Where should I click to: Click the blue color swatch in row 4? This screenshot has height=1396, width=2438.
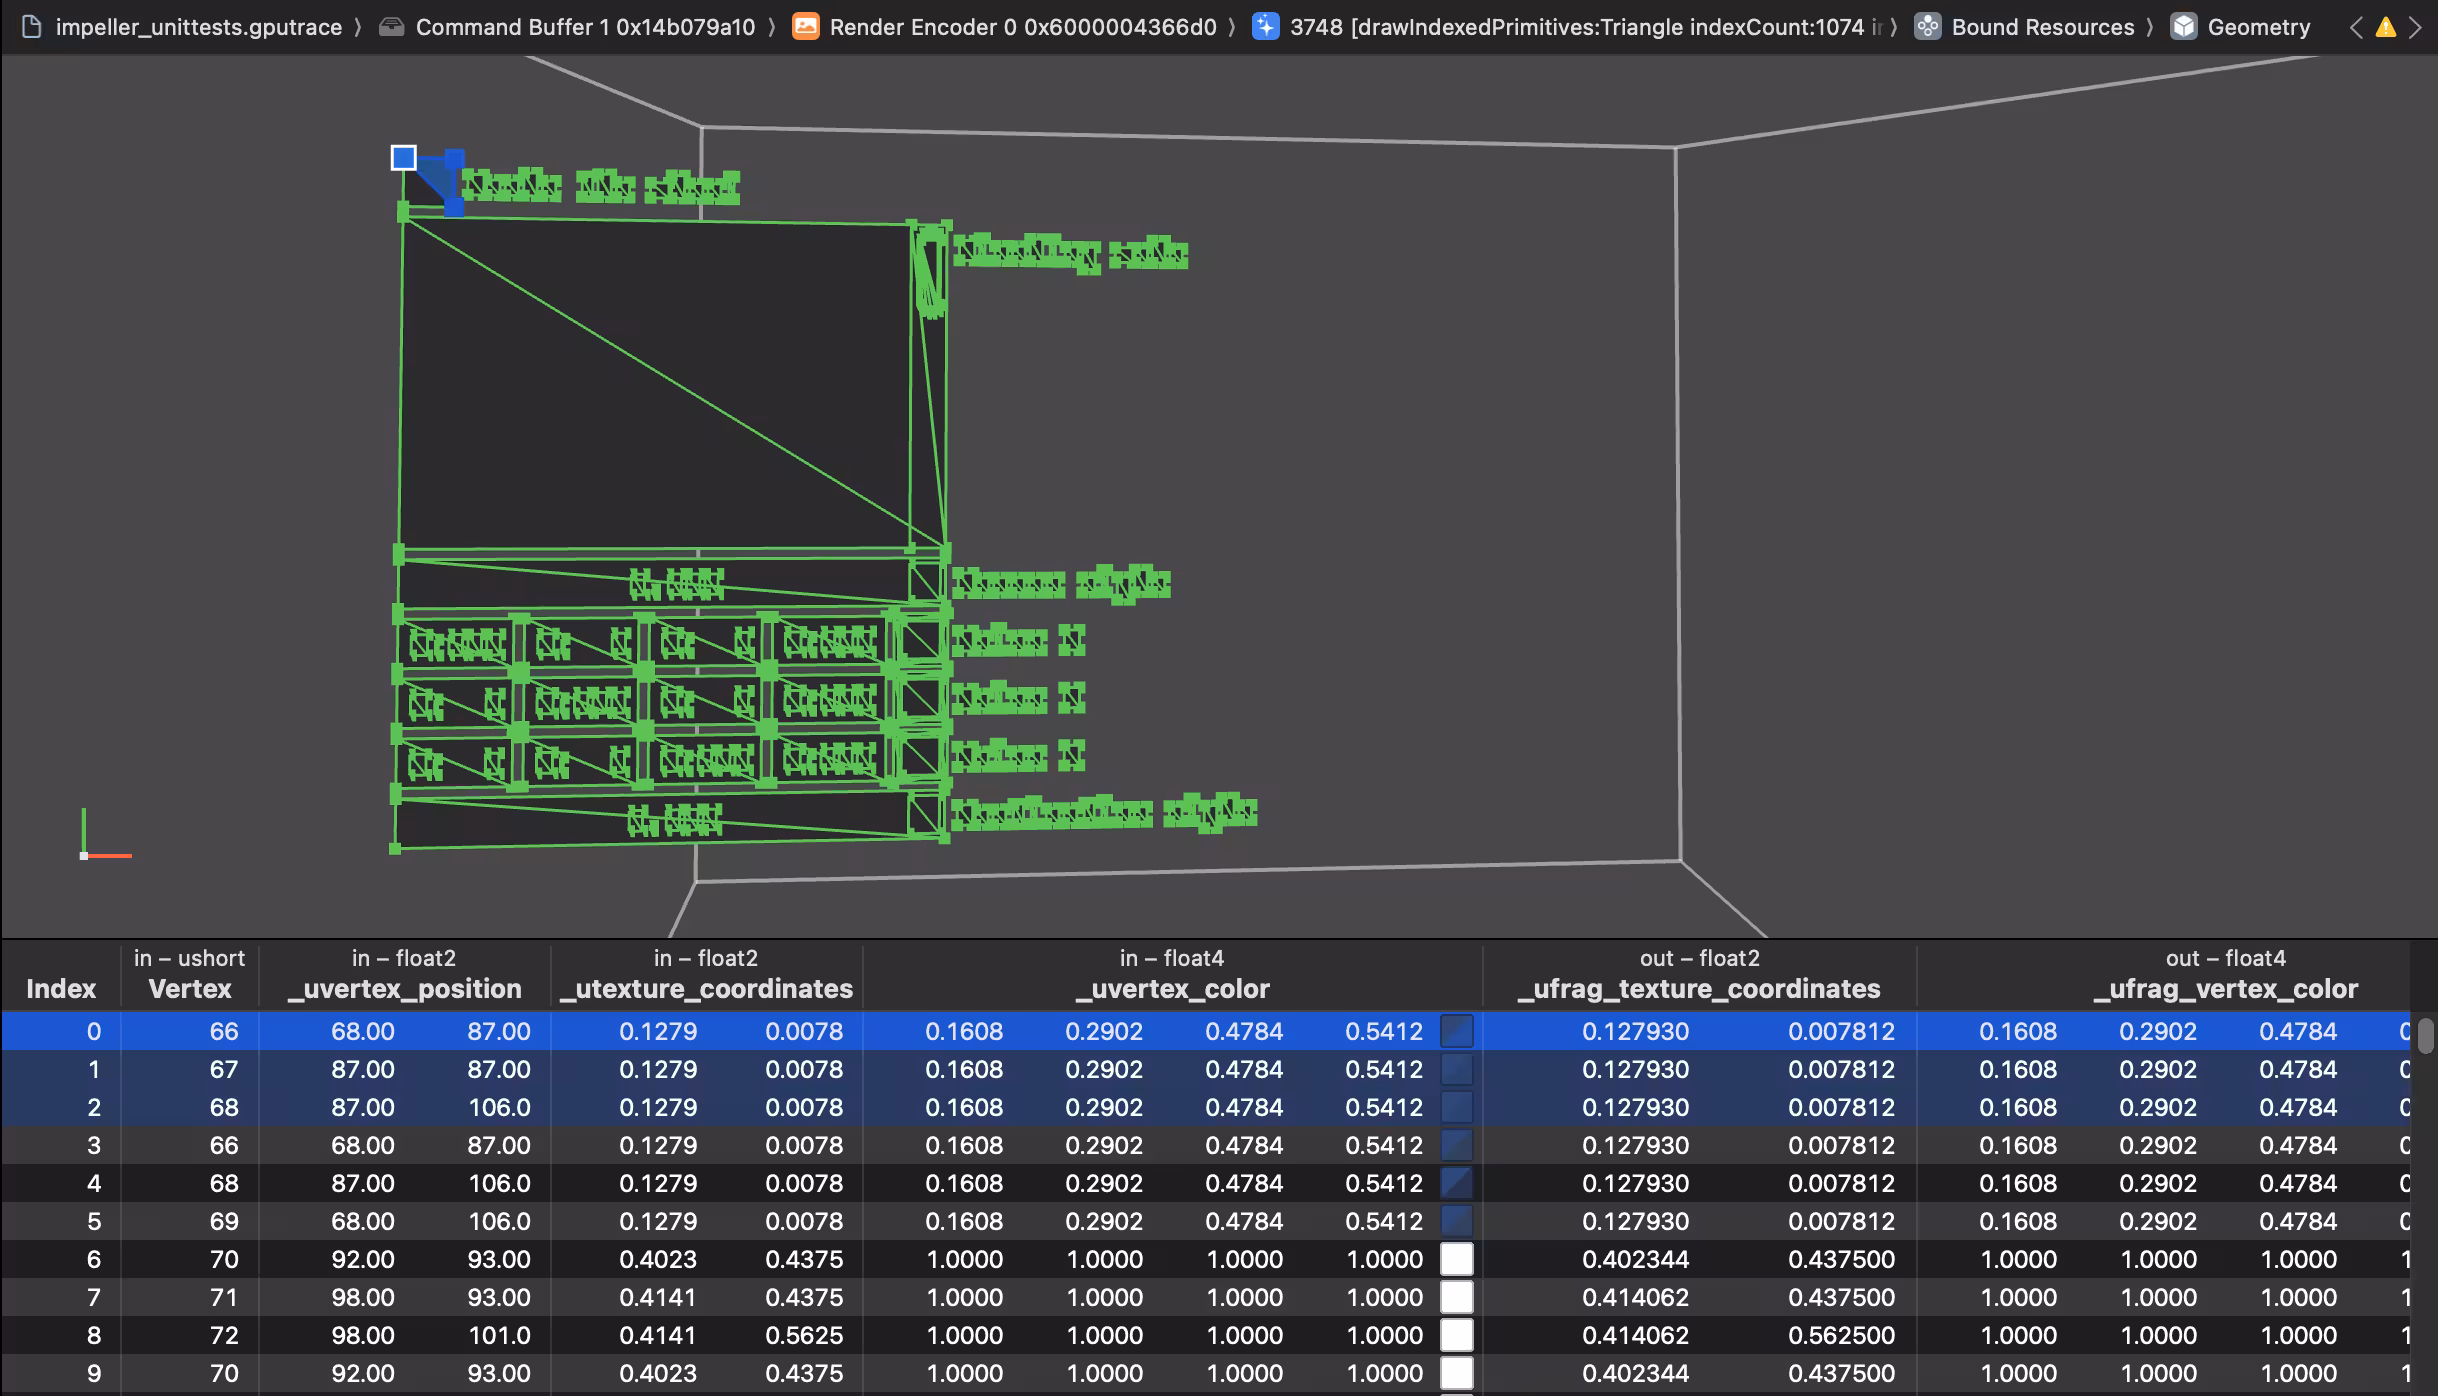tap(1456, 1183)
